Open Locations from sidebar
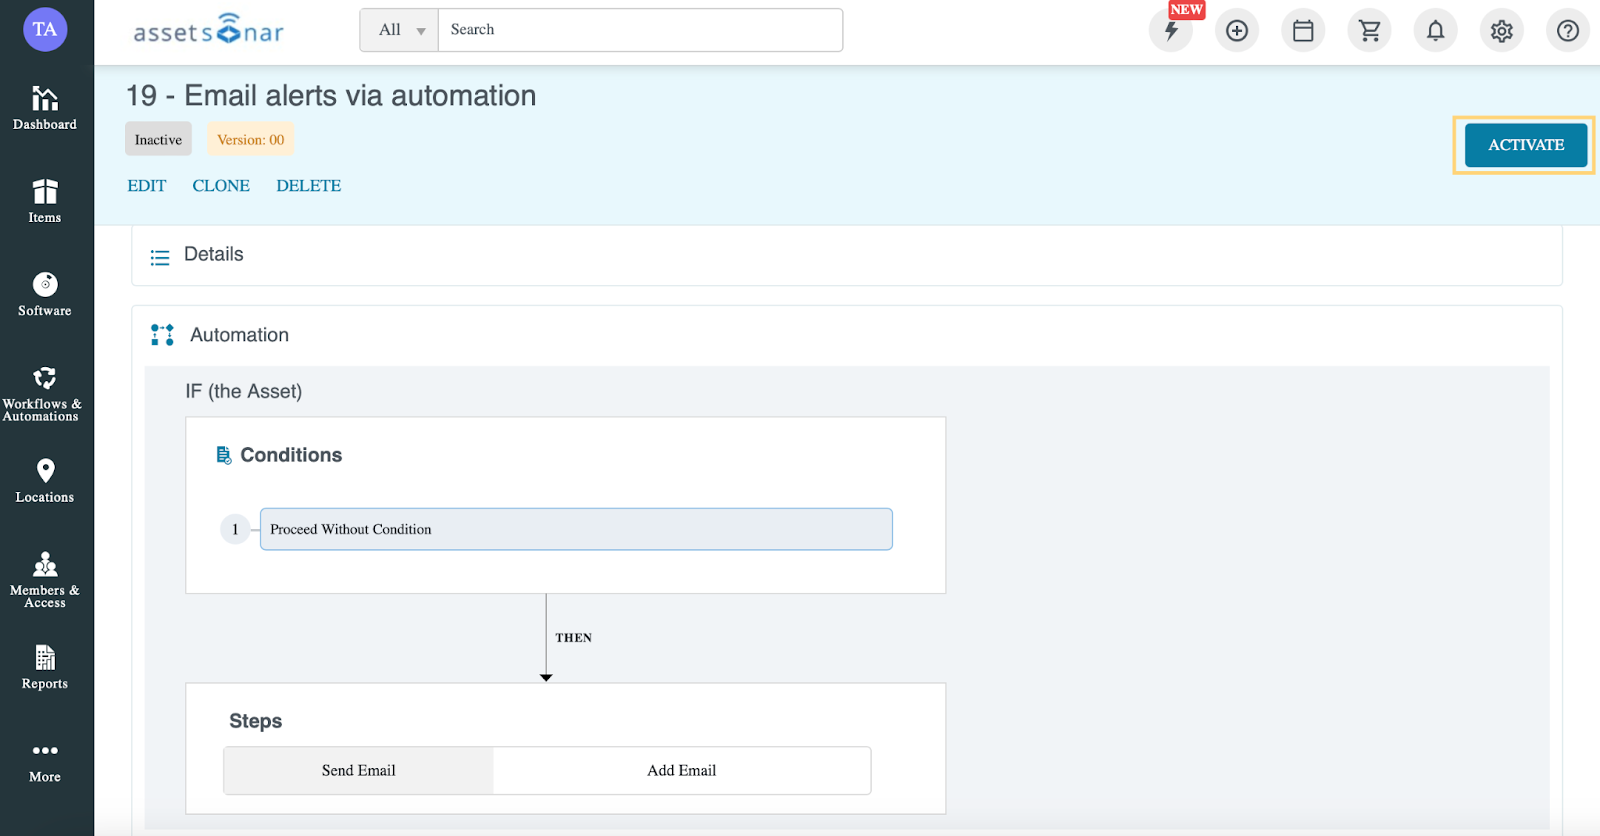The height and width of the screenshot is (836, 1600). pos(45,480)
